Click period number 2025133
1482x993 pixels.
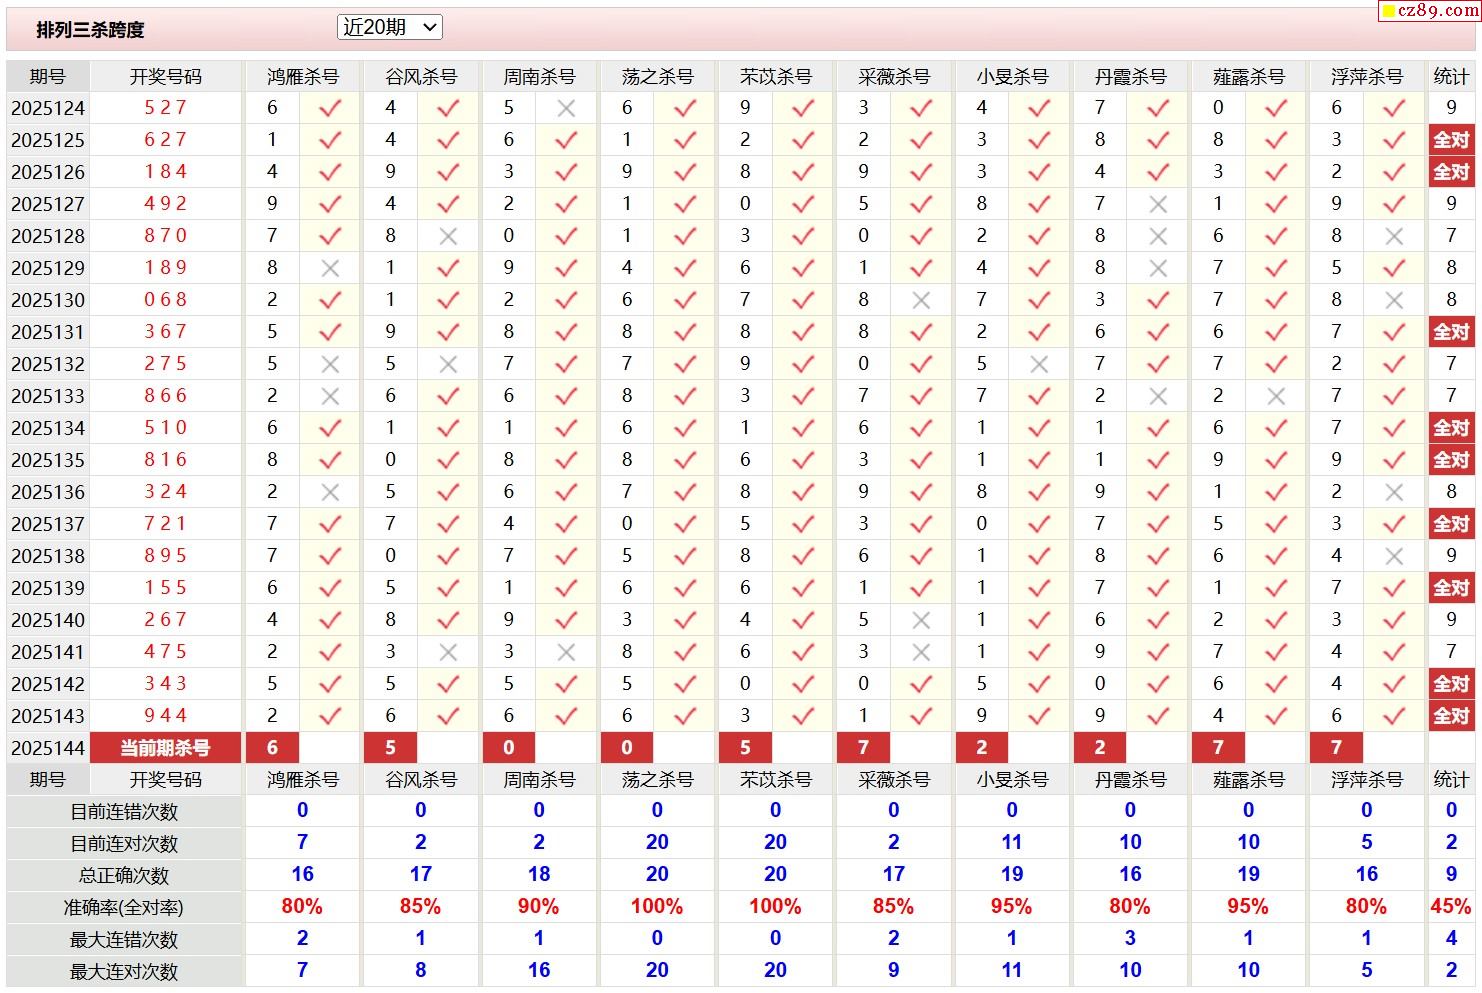click(x=48, y=396)
